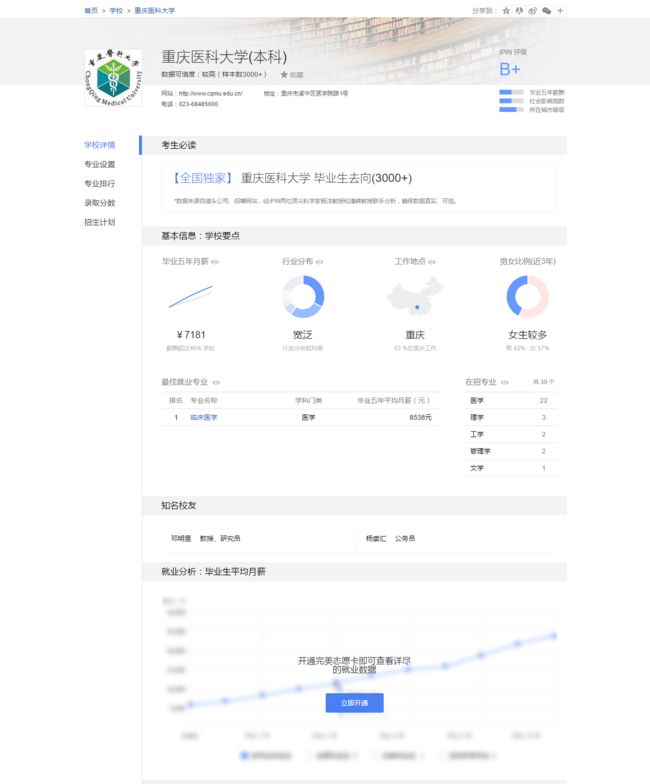Open the 临床医学 major link
This screenshot has height=784, width=650.
pos(204,418)
